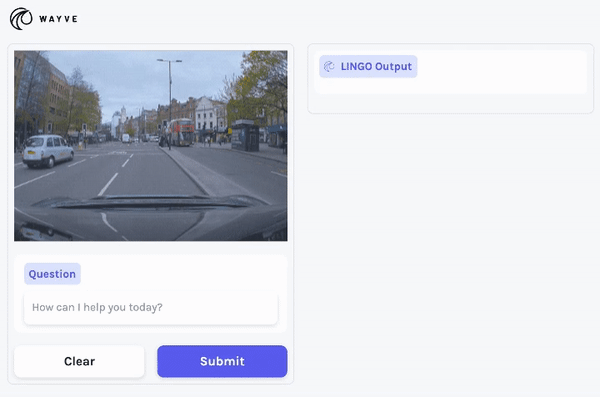The width and height of the screenshot is (600, 397).
Task: Select the Question label
Action: [x=52, y=274]
